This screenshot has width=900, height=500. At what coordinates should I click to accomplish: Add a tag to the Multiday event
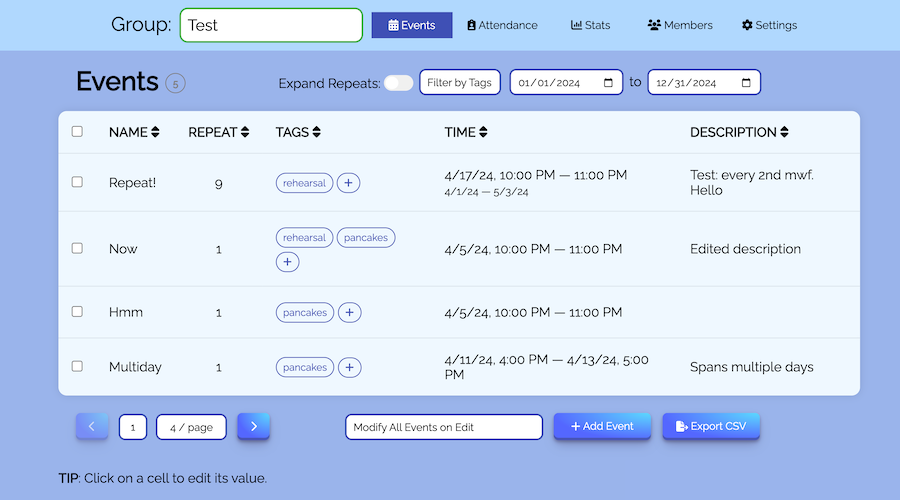pos(349,368)
